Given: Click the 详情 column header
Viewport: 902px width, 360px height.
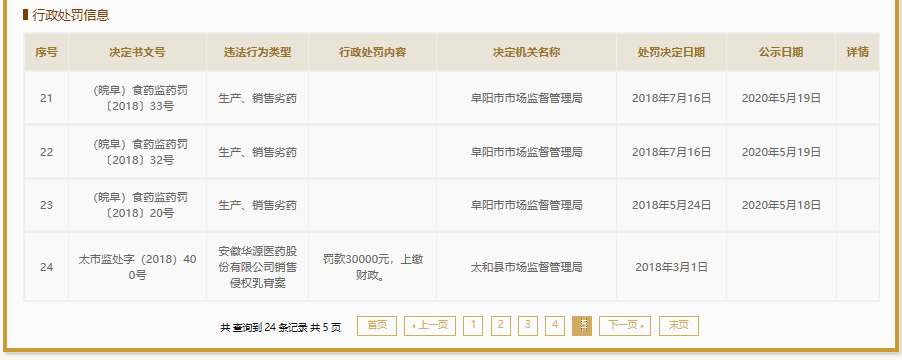Looking at the screenshot, I should [x=858, y=52].
